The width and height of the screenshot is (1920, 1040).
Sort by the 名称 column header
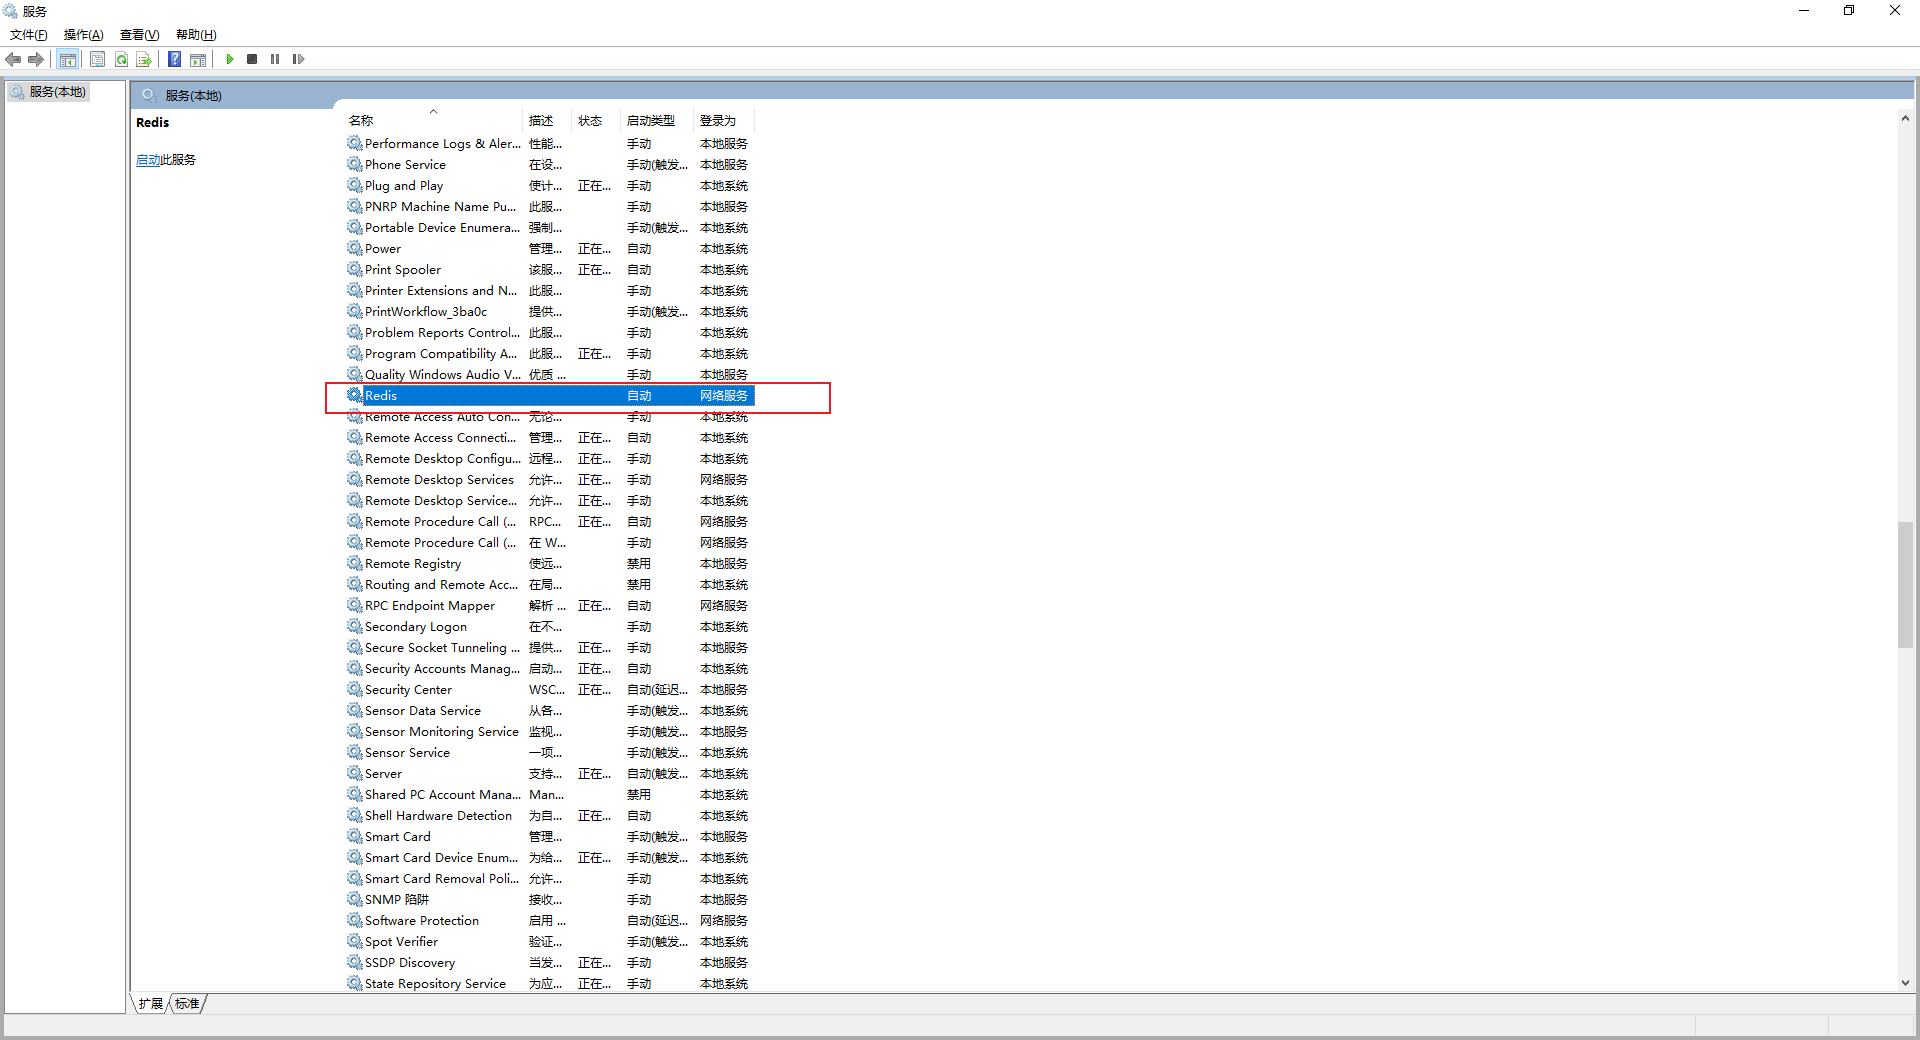click(x=433, y=121)
